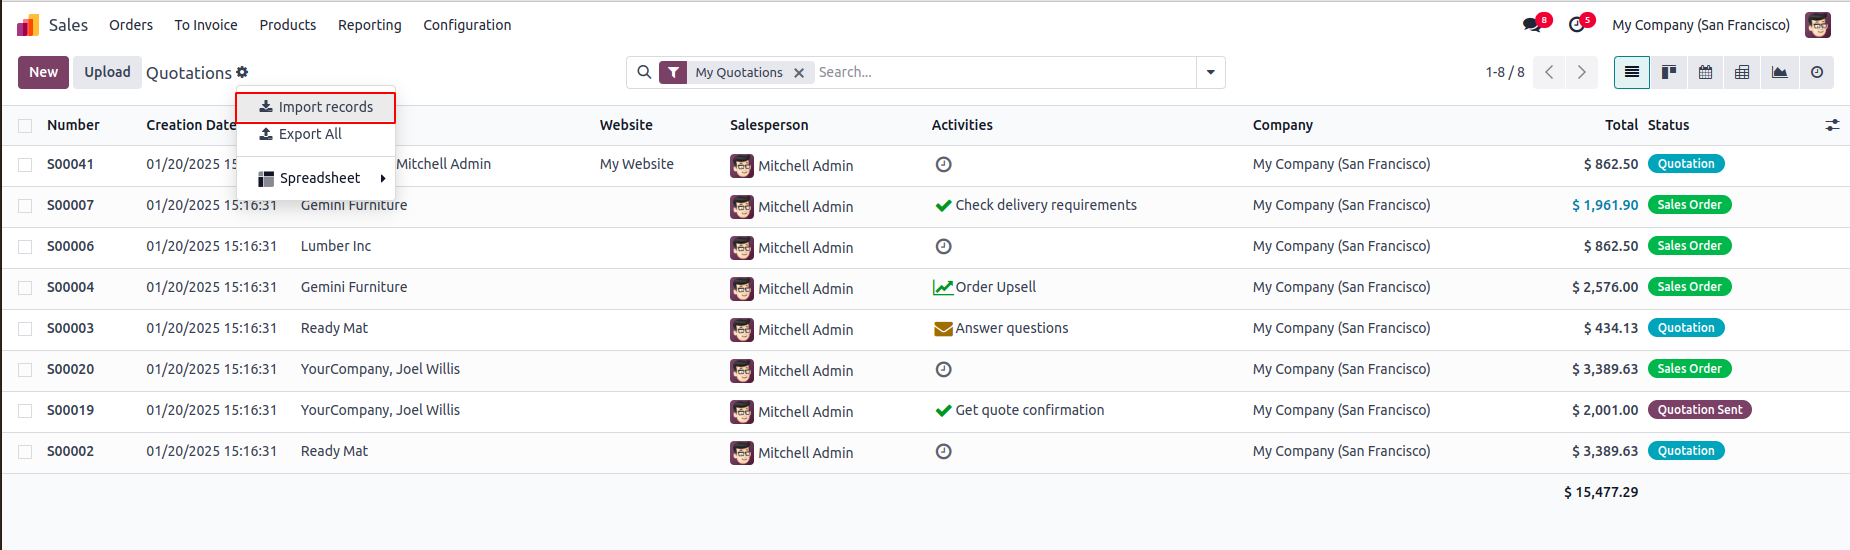The height and width of the screenshot is (550, 1850).
Task: Click the Quotations gear settings icon
Action: pos(242,72)
